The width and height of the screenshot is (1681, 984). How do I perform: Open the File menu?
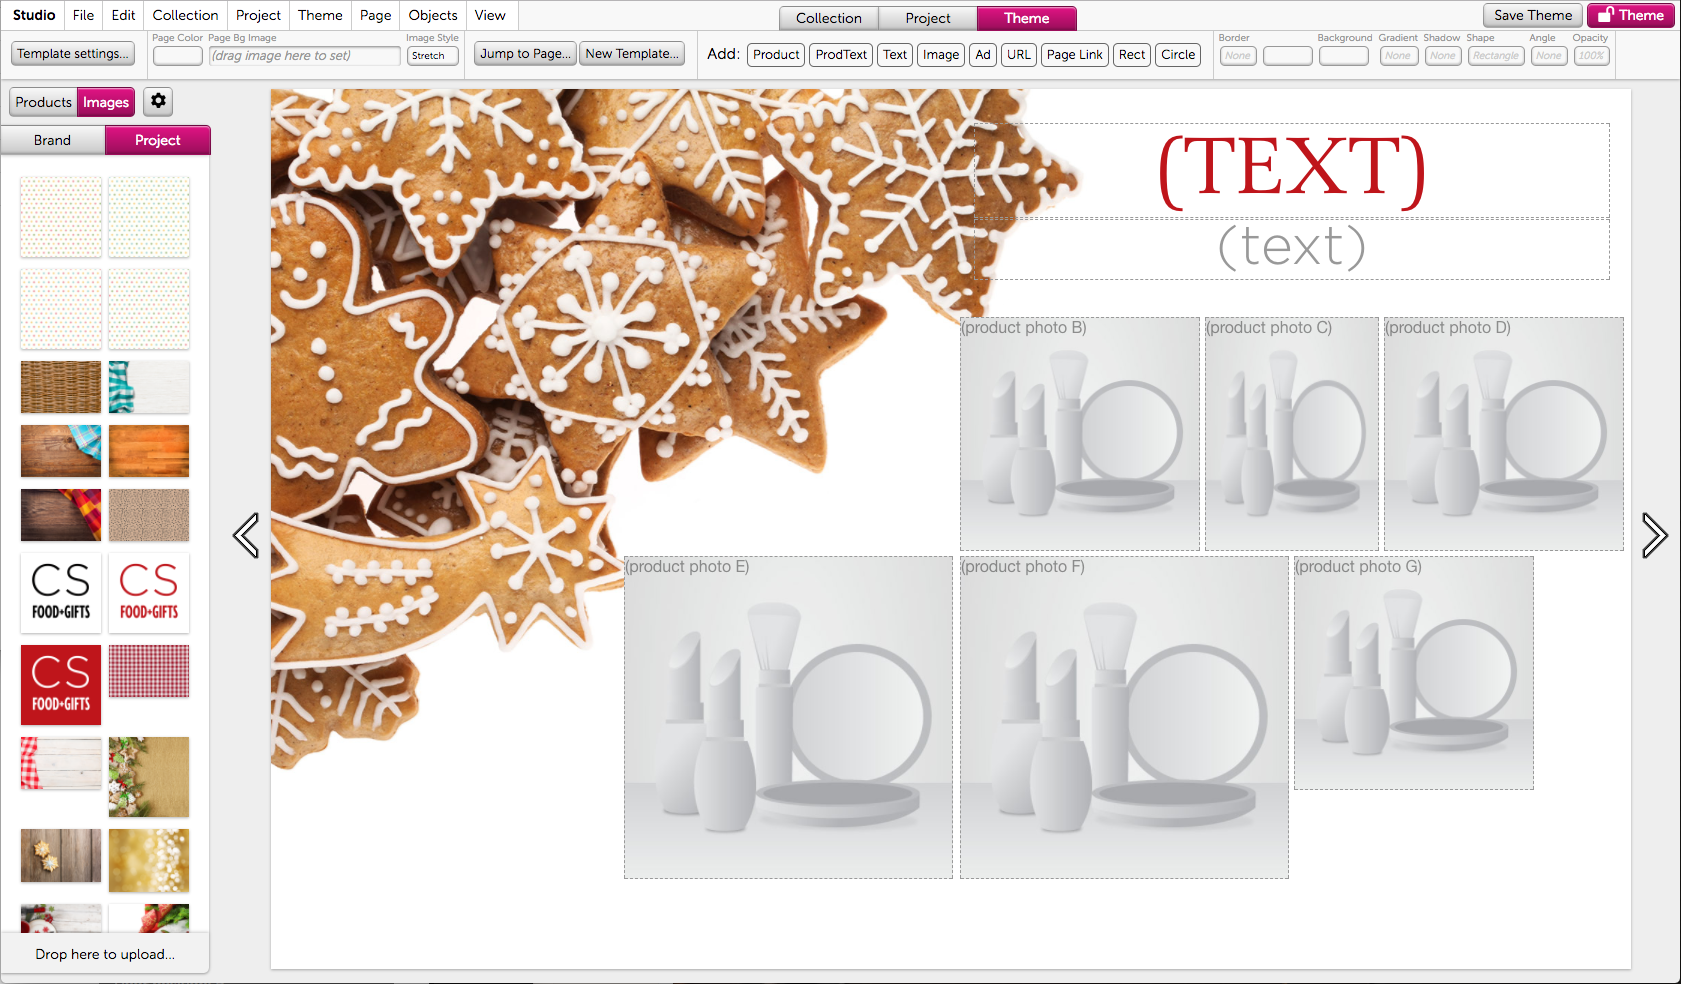(x=84, y=15)
